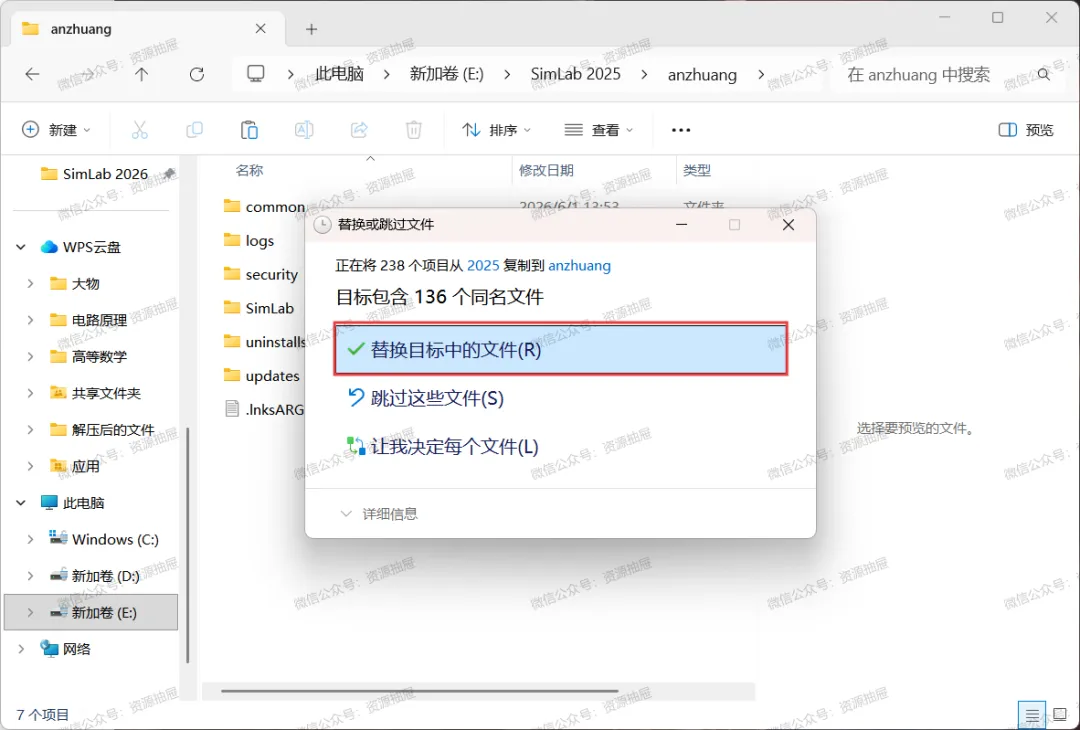
Task: Collapse the WPS云盘 tree node
Action: [21, 247]
